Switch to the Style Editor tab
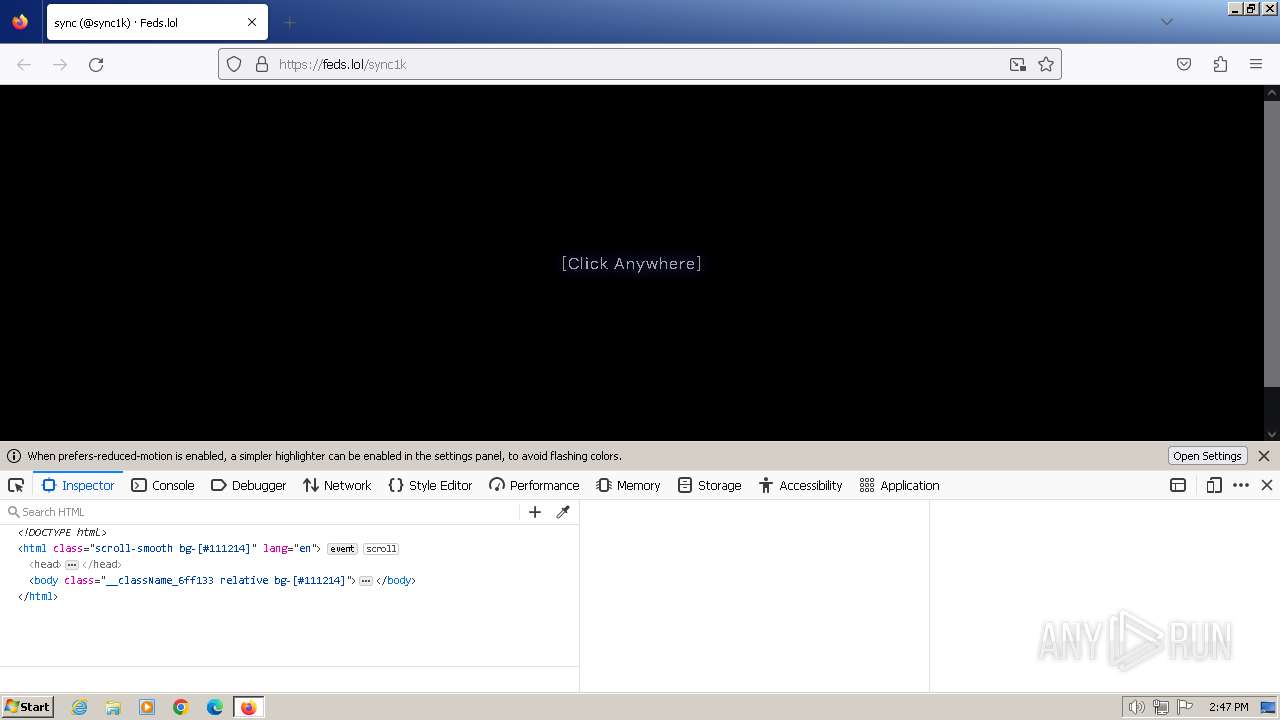This screenshot has width=1280, height=720. [430, 485]
